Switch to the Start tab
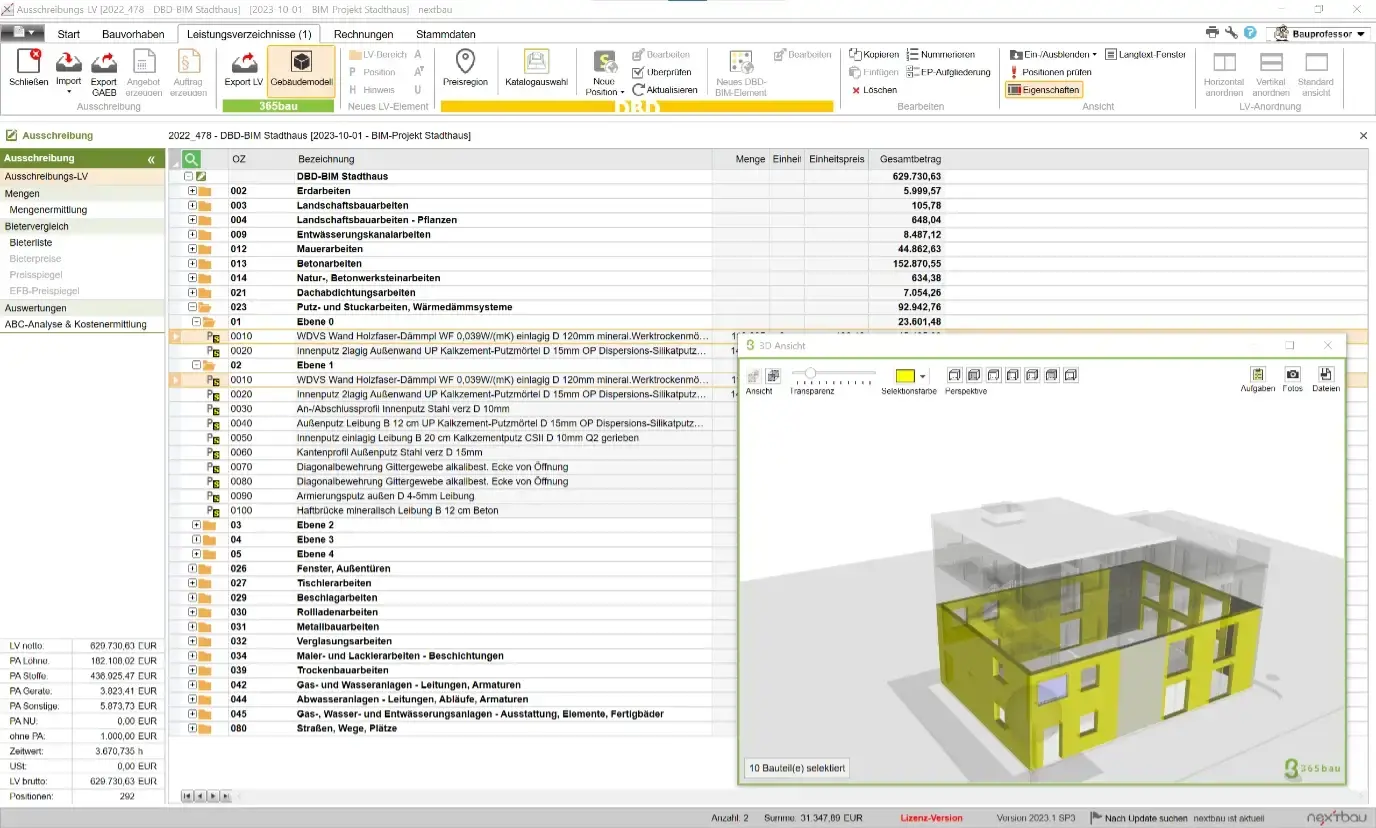Image resolution: width=1376 pixels, height=828 pixels. pos(69,34)
